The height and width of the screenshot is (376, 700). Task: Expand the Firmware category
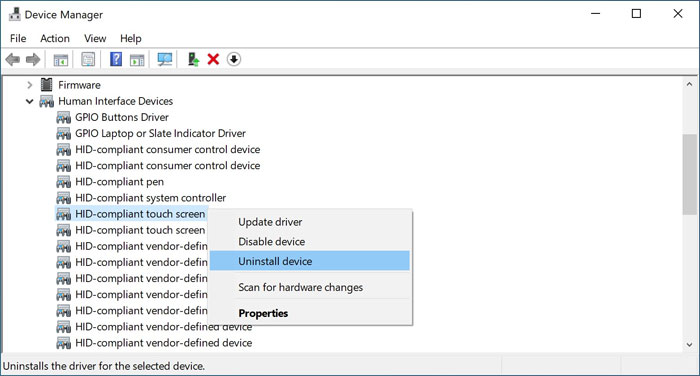point(29,85)
